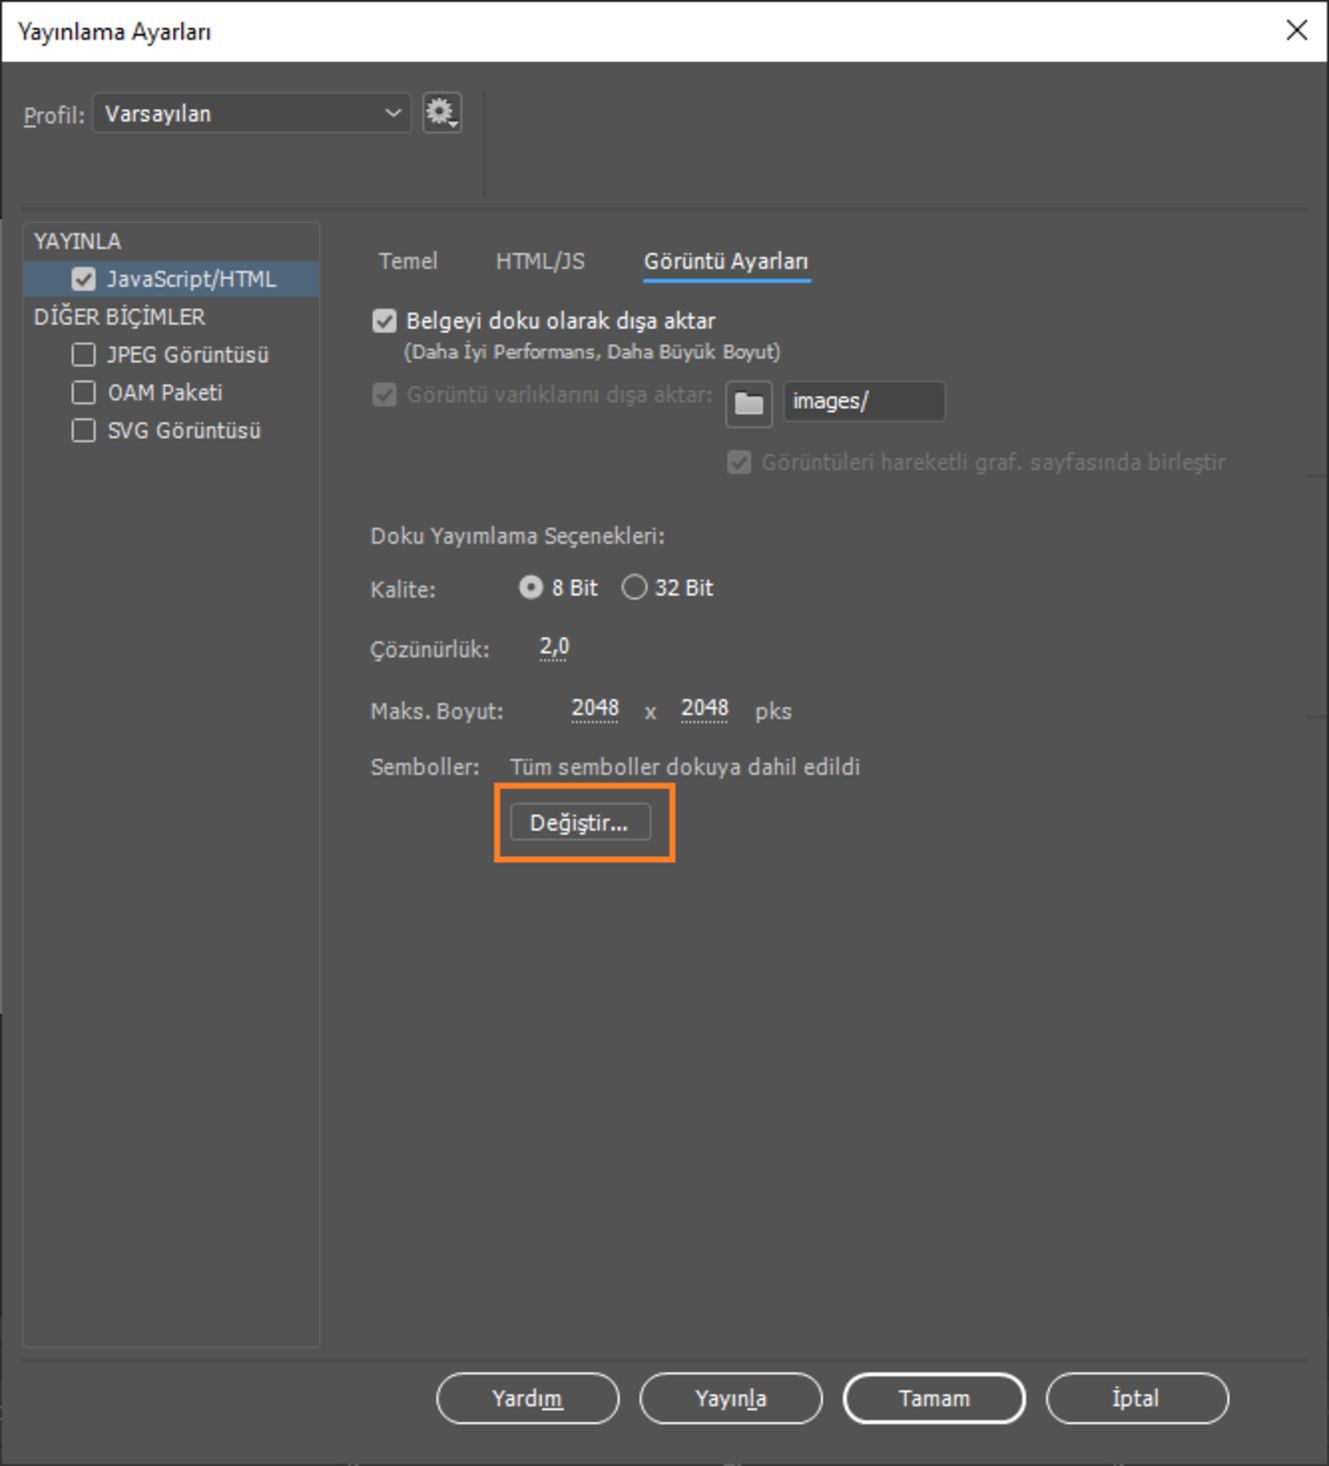
Task: Close the Yayınlama Ayarları dialog
Action: coord(1297,31)
